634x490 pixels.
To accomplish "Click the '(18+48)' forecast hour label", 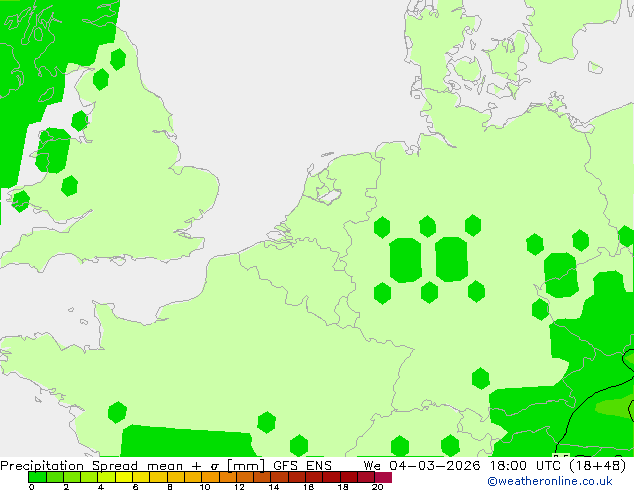I will (597, 465).
